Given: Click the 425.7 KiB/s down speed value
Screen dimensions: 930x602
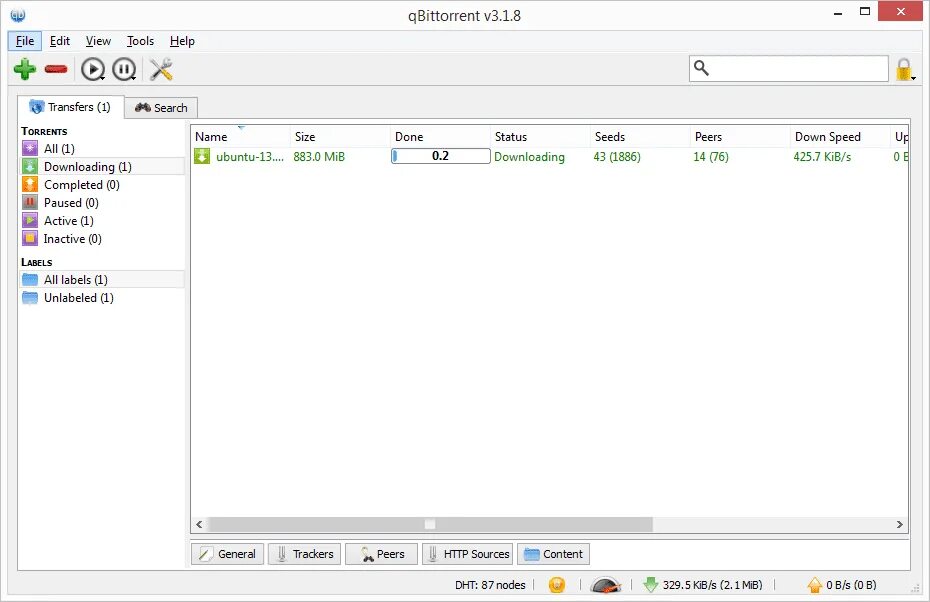Looking at the screenshot, I should coord(822,157).
